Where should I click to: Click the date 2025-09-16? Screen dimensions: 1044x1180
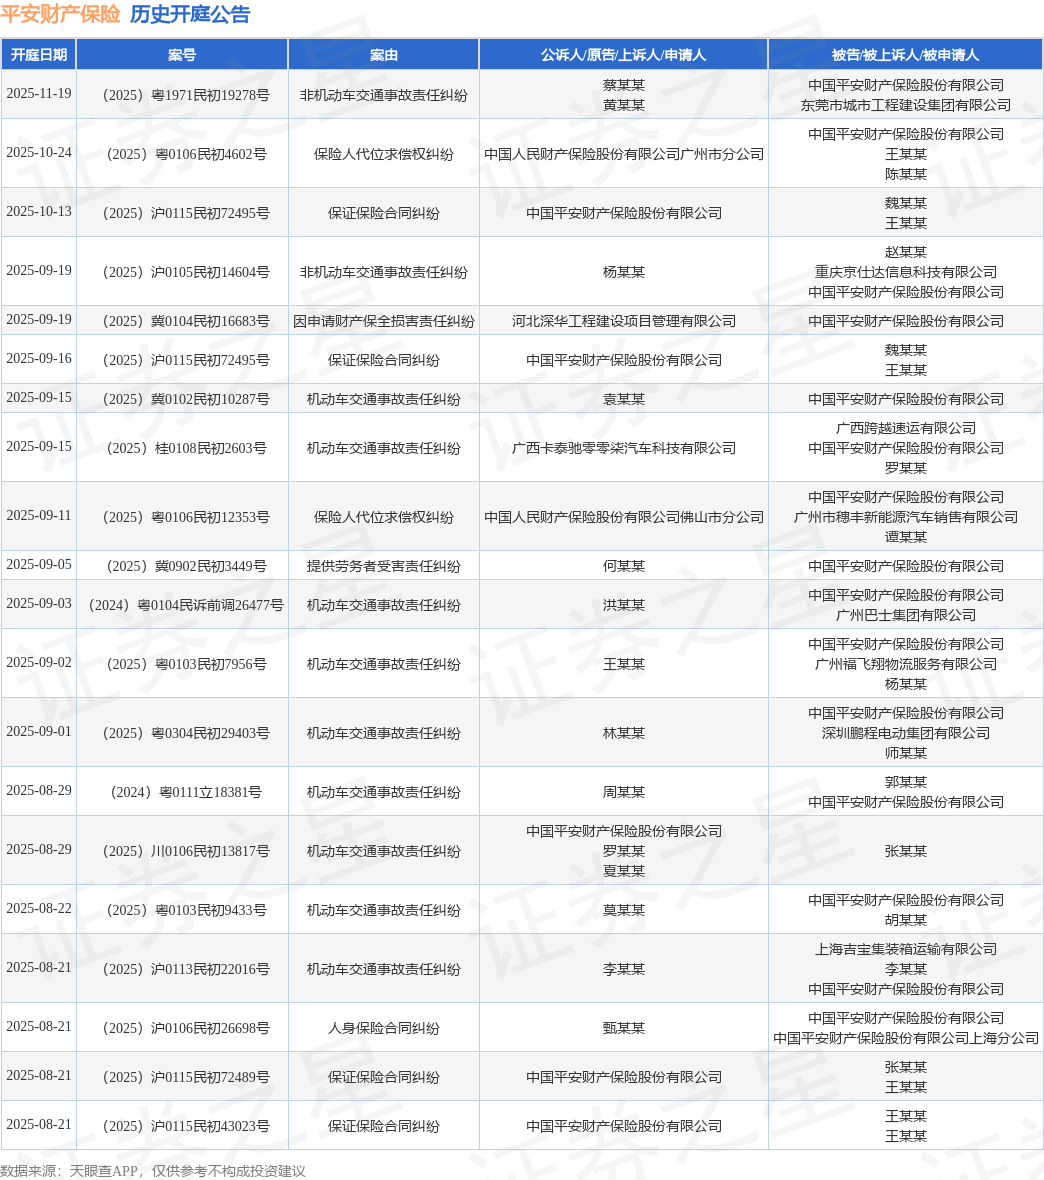pos(39,358)
